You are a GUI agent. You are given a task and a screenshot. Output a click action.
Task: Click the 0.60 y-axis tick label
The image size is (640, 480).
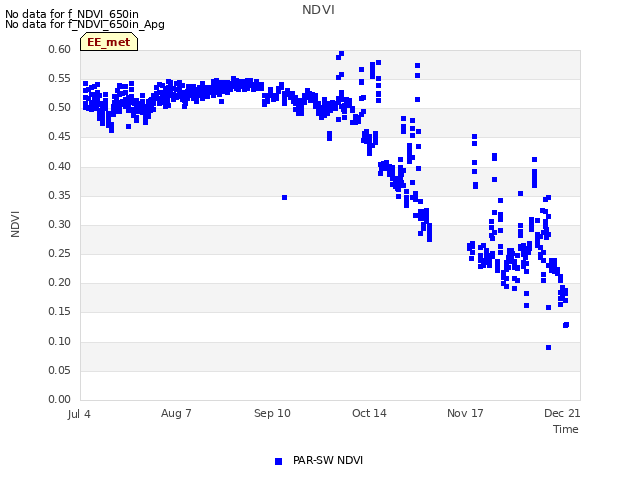tap(60, 49)
